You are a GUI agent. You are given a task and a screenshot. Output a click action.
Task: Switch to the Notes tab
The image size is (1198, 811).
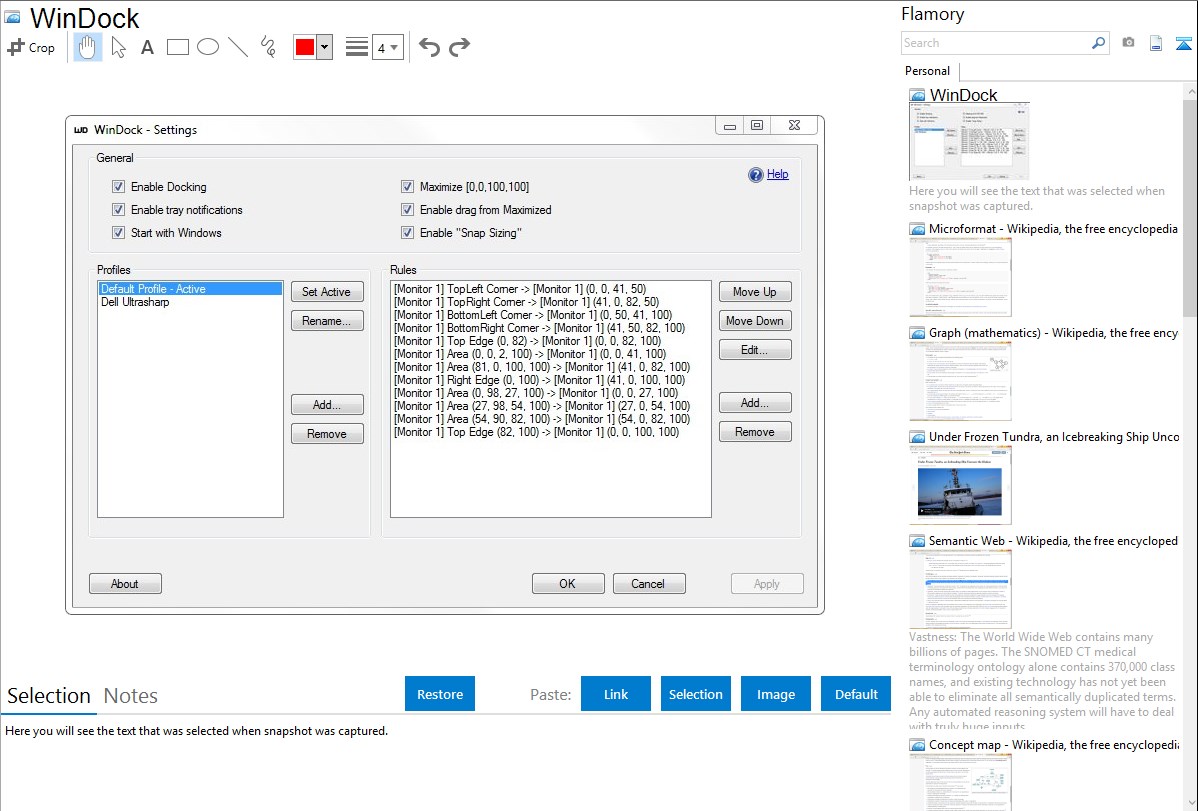pos(131,696)
